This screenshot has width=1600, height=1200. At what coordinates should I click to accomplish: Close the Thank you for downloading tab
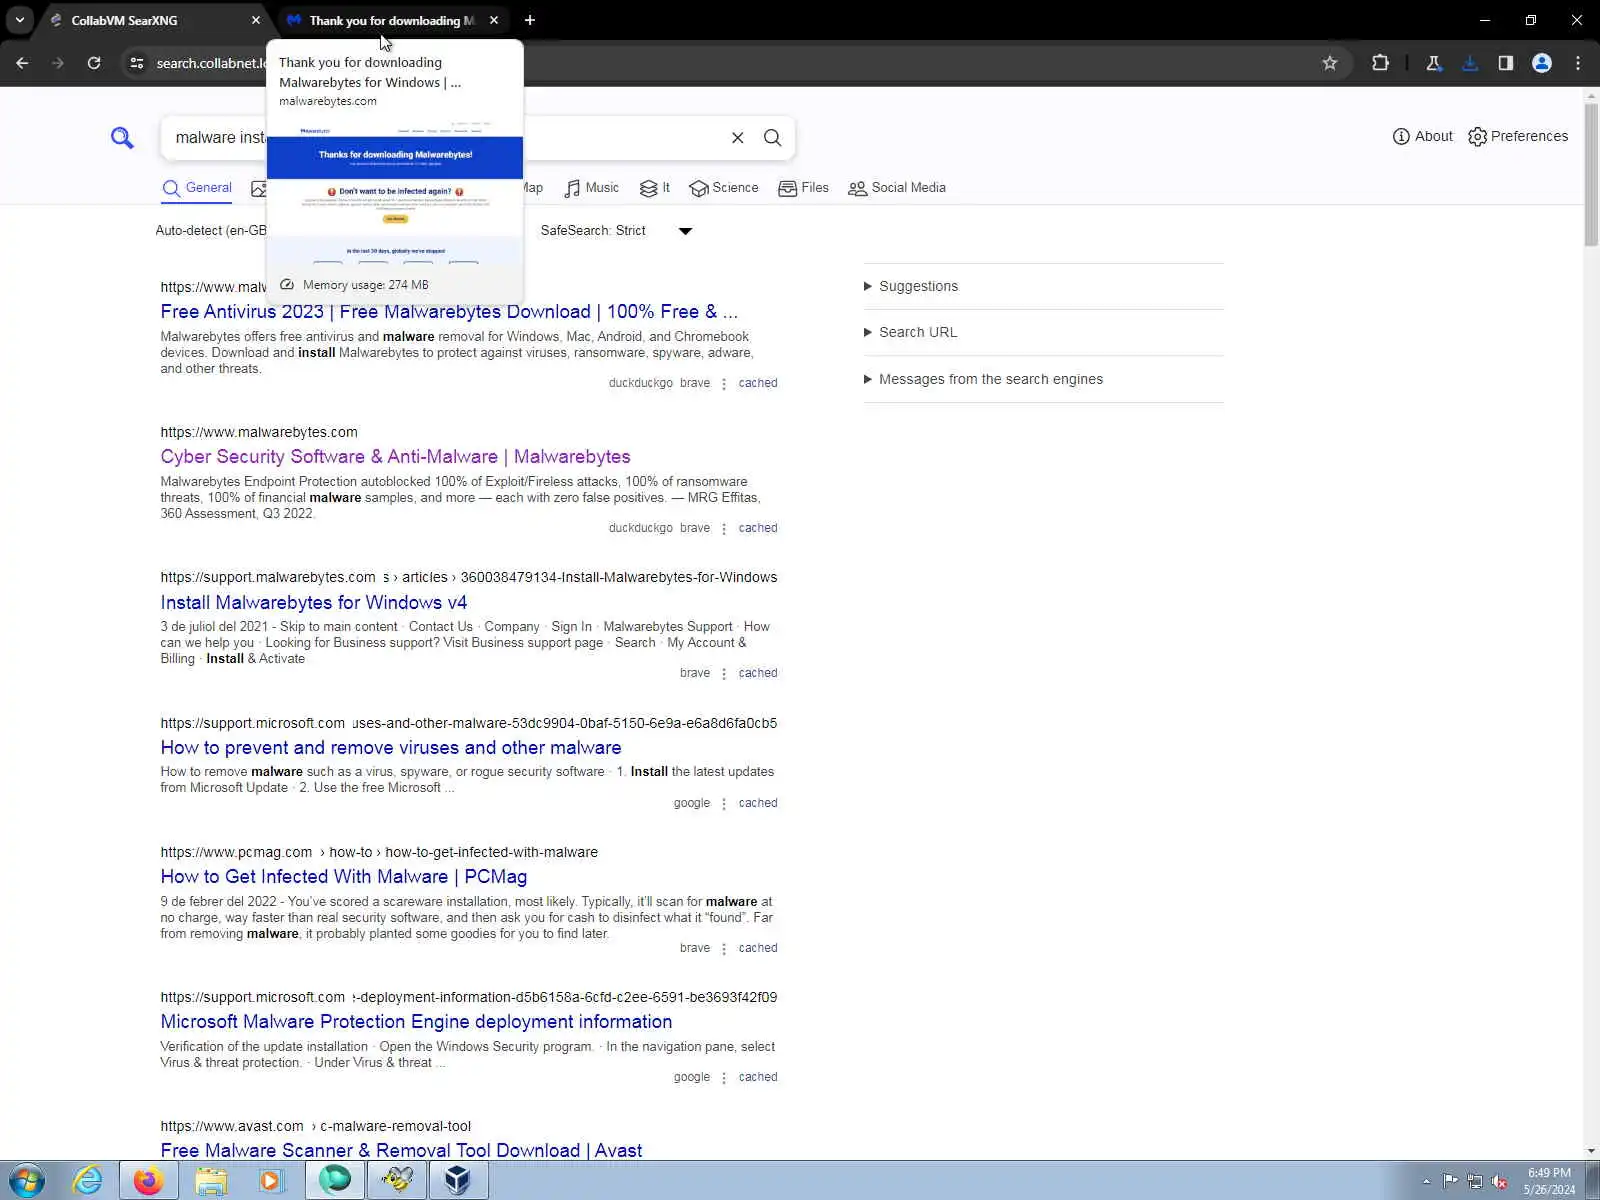point(494,20)
